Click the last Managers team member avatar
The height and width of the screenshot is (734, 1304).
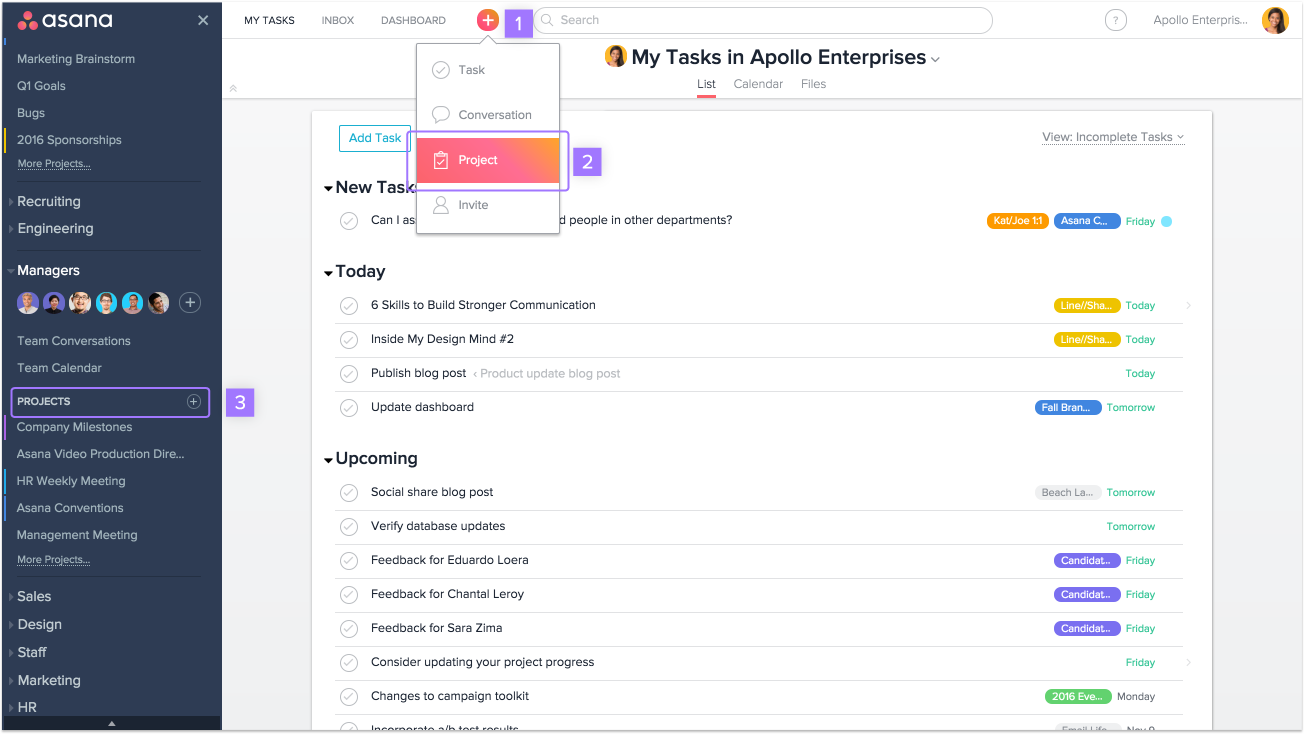tap(159, 303)
